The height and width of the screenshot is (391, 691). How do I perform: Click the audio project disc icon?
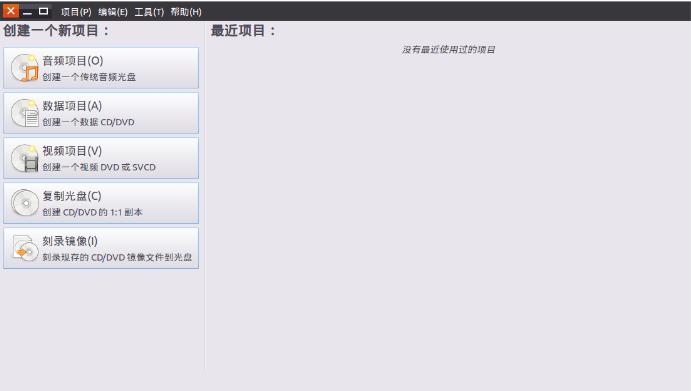pos(25,68)
